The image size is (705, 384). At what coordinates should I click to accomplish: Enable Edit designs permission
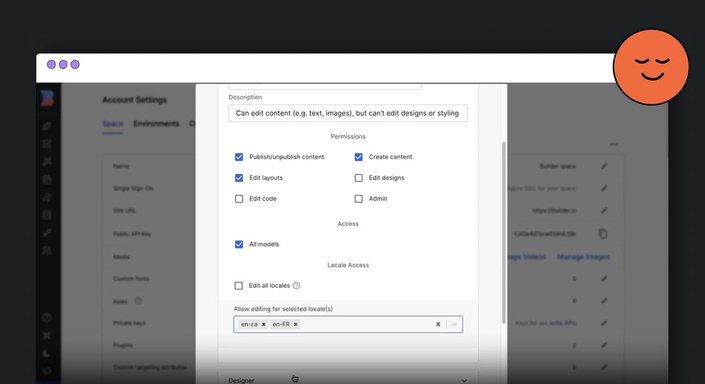pos(358,178)
